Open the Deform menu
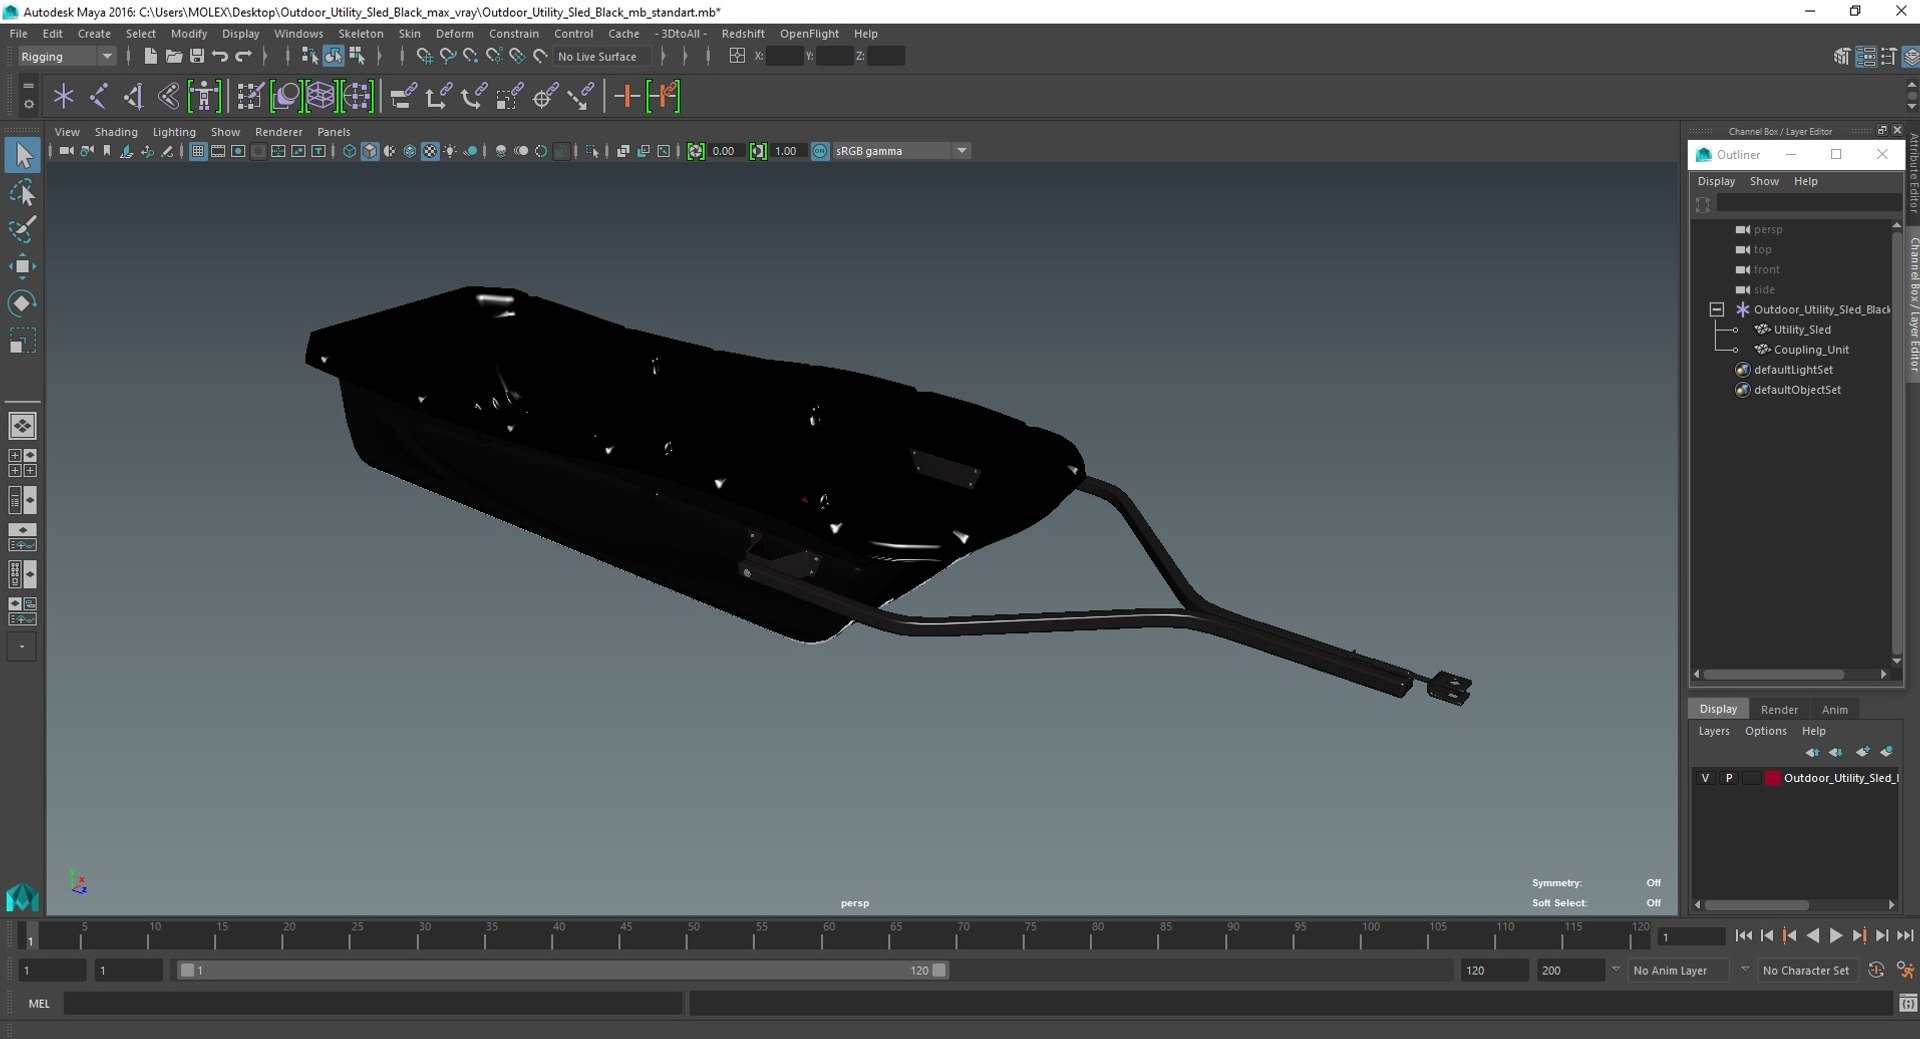 point(454,33)
